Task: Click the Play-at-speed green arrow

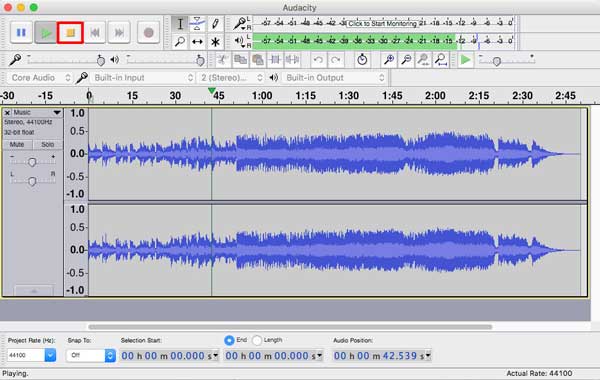Action: tap(465, 60)
